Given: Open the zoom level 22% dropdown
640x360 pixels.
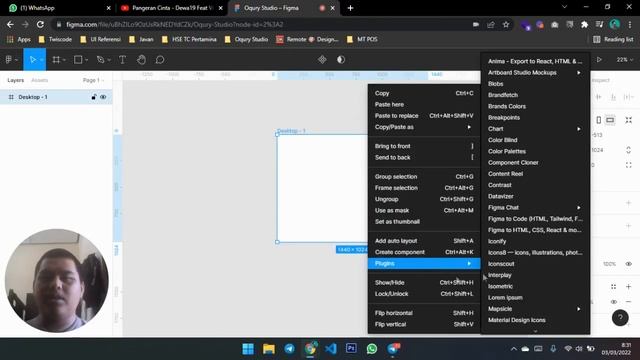Looking at the screenshot, I should tap(624, 60).
